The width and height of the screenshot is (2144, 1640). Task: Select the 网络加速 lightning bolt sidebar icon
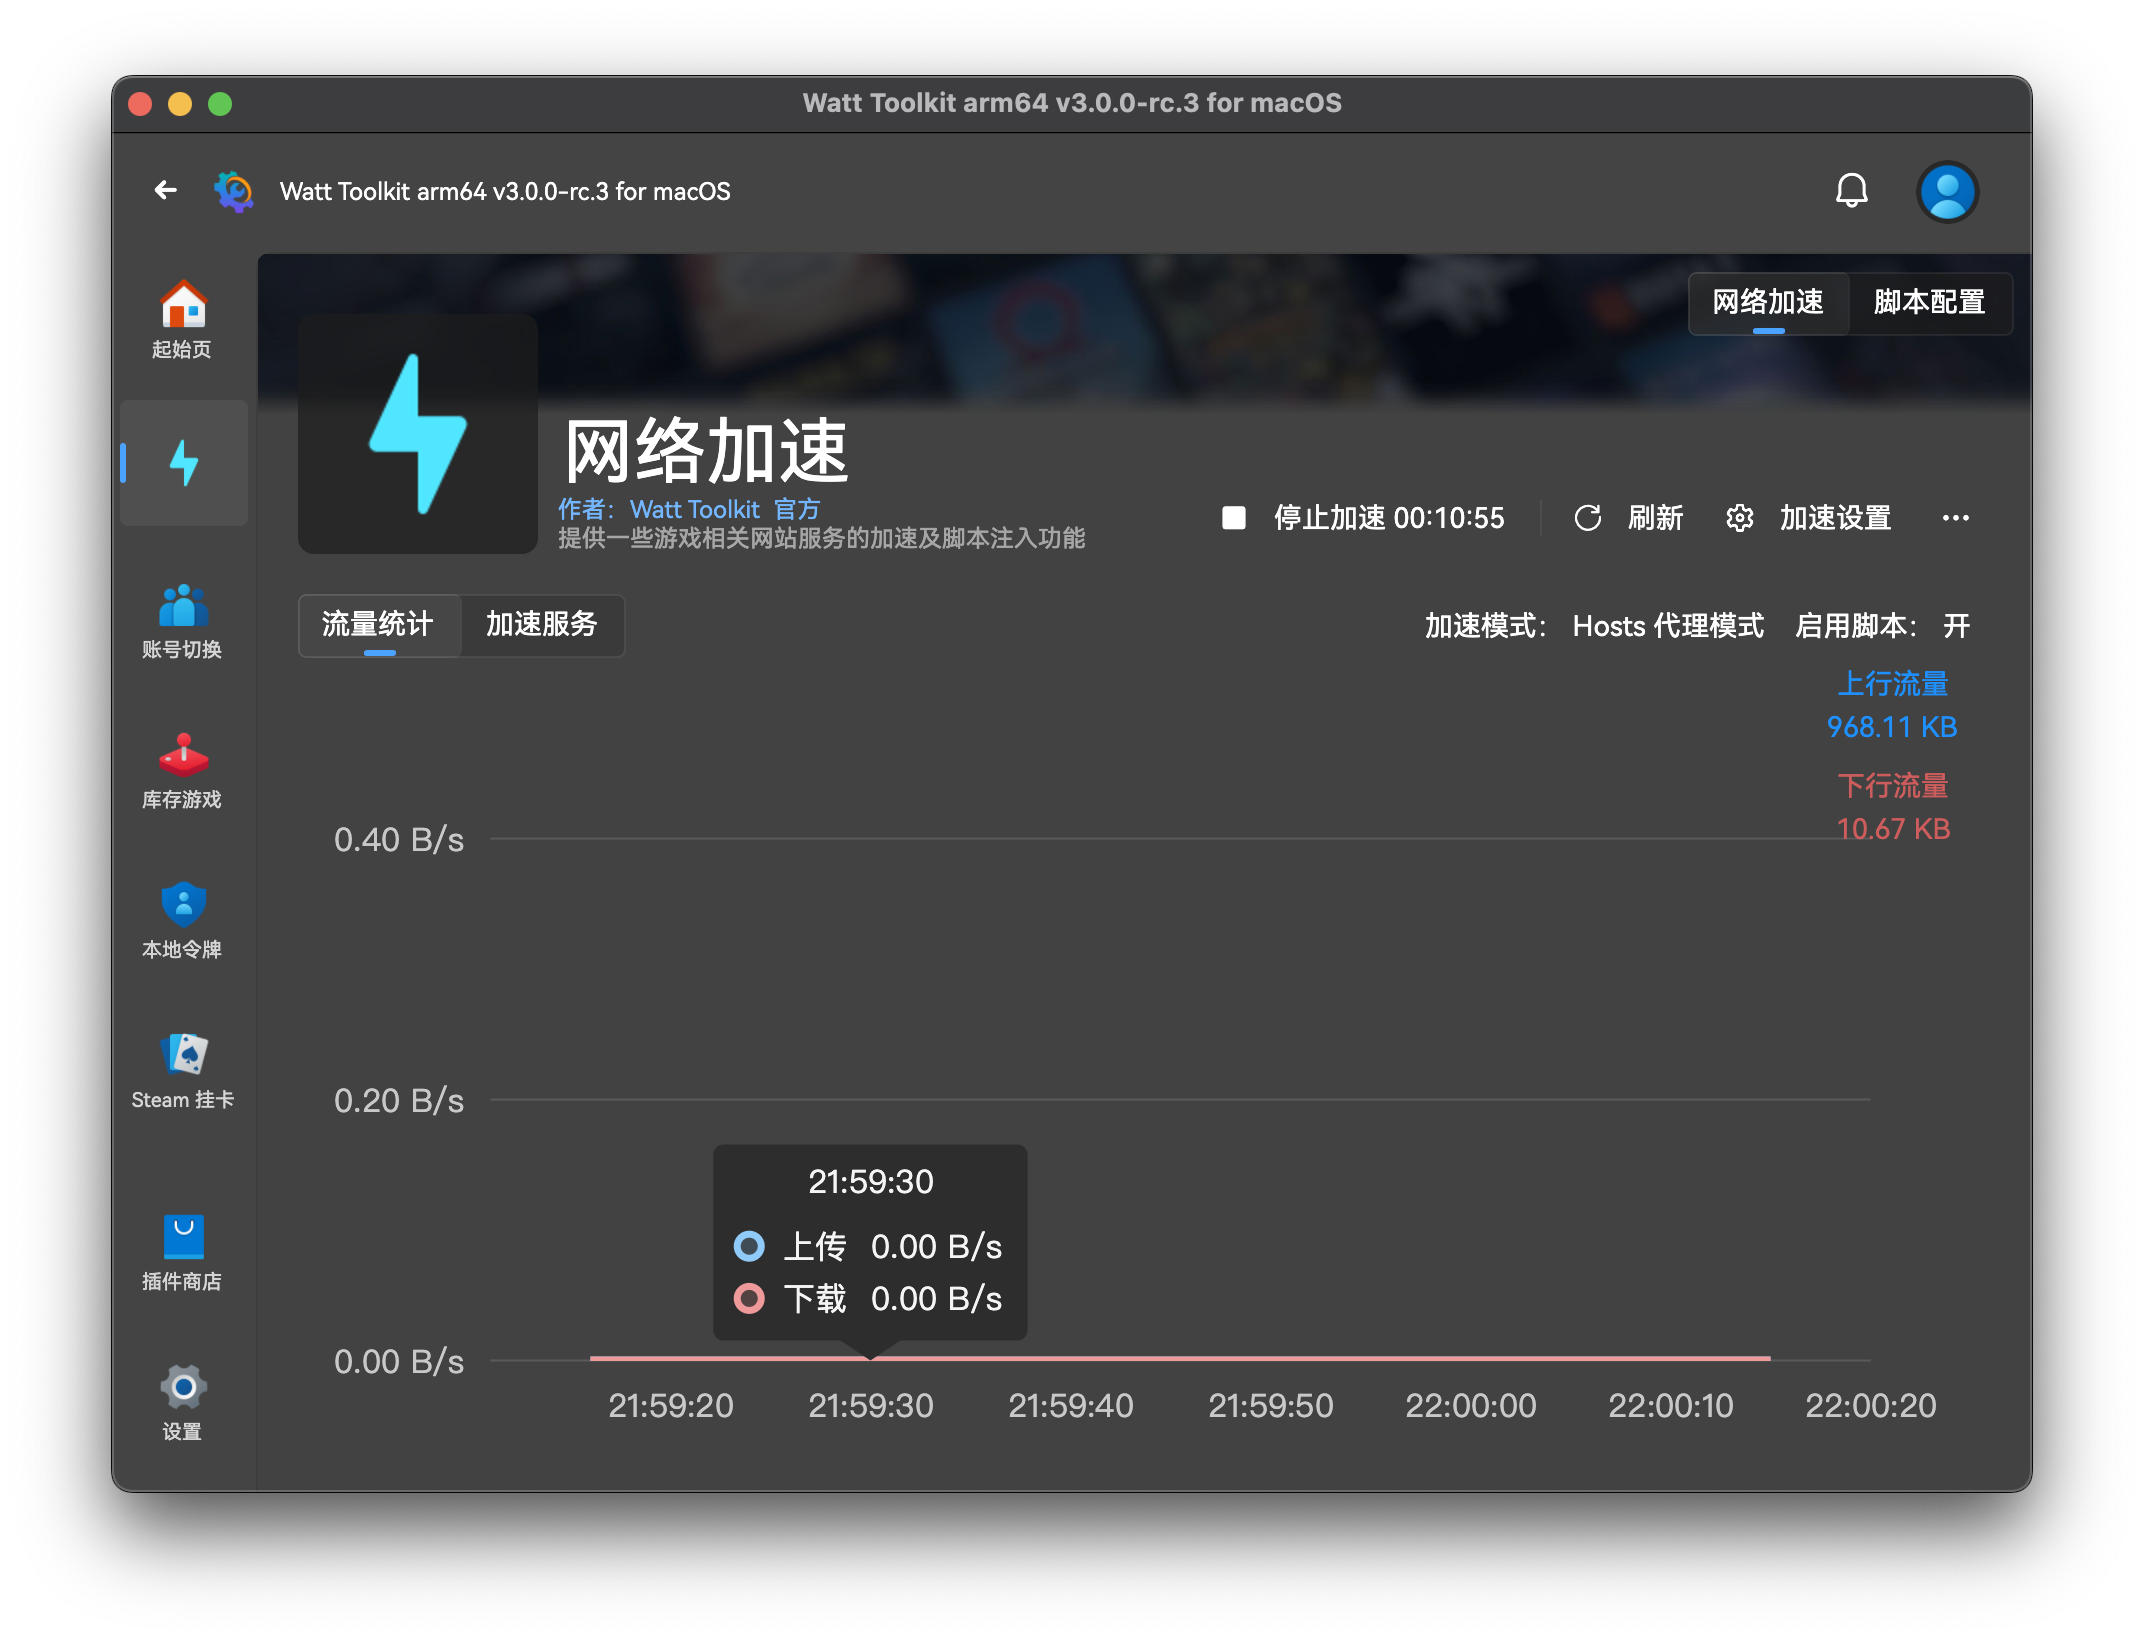pyautogui.click(x=183, y=463)
